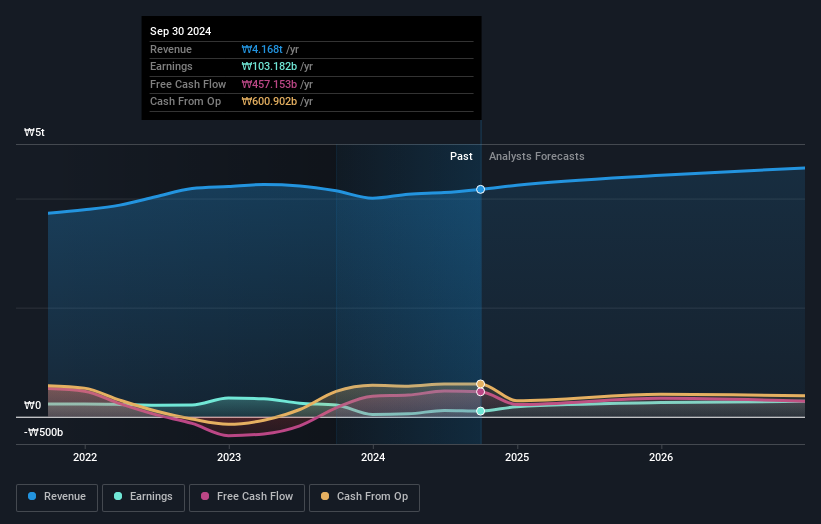The width and height of the screenshot is (821, 524).
Task: Click the 'Sep 30 2024' tooltip date
Action: pos(181,31)
